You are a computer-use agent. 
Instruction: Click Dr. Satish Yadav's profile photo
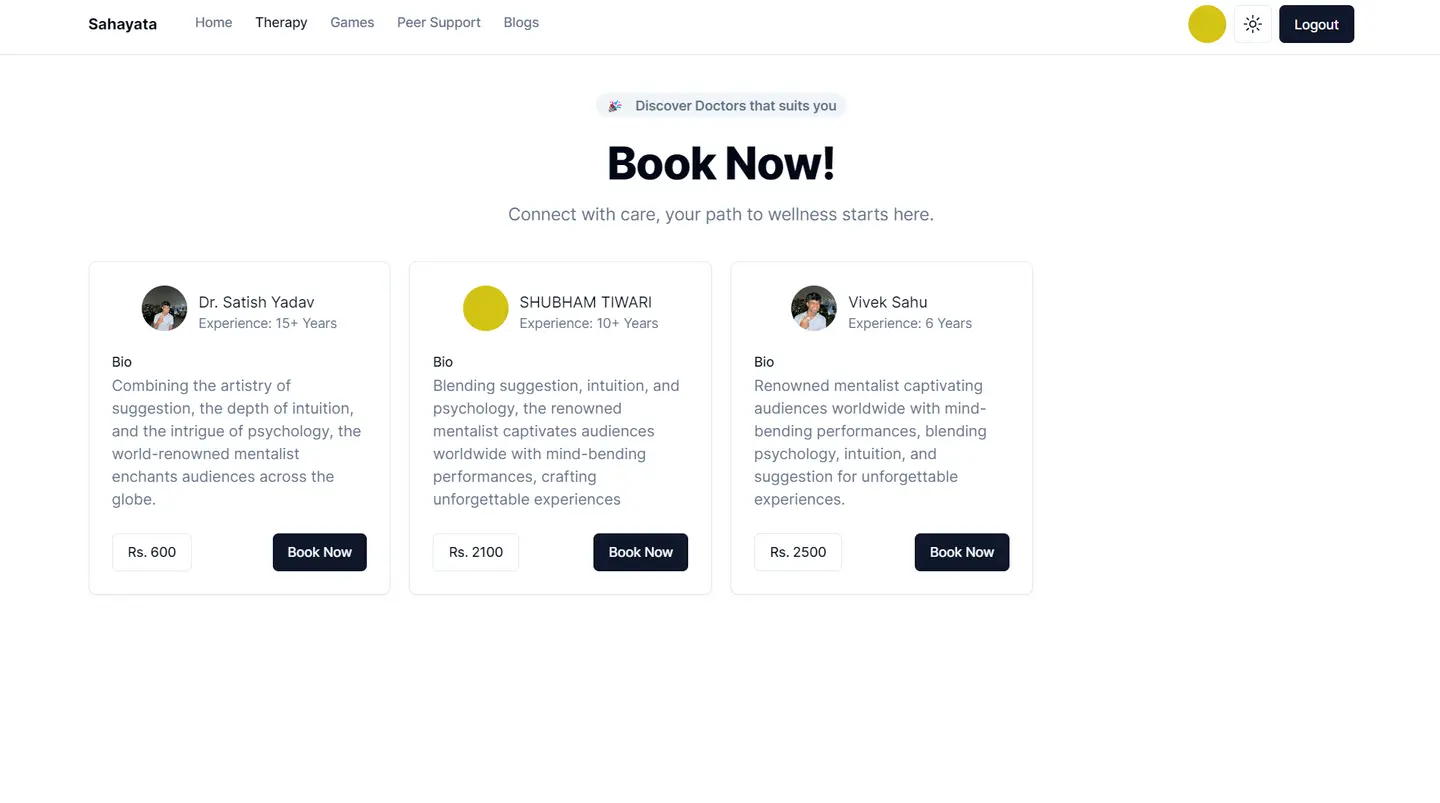tap(164, 308)
